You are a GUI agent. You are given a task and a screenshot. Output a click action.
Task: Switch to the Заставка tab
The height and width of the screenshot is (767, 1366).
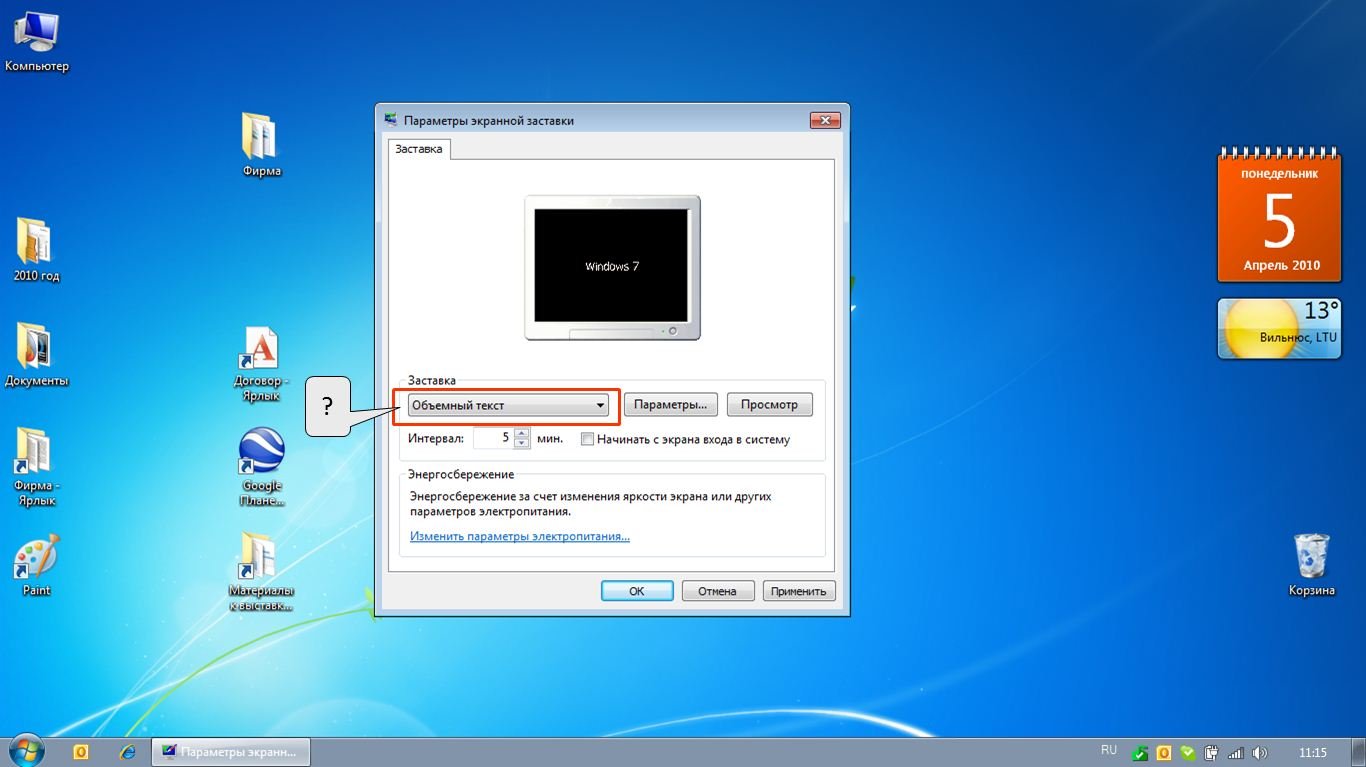tap(419, 149)
